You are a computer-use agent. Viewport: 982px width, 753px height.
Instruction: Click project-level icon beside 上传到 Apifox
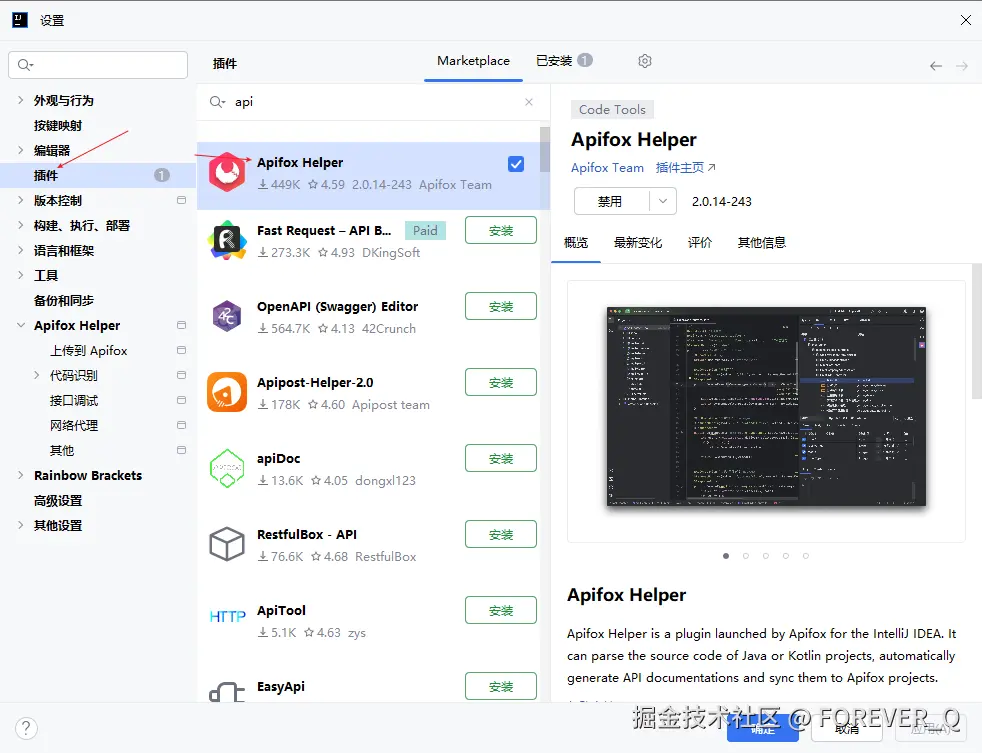click(182, 350)
